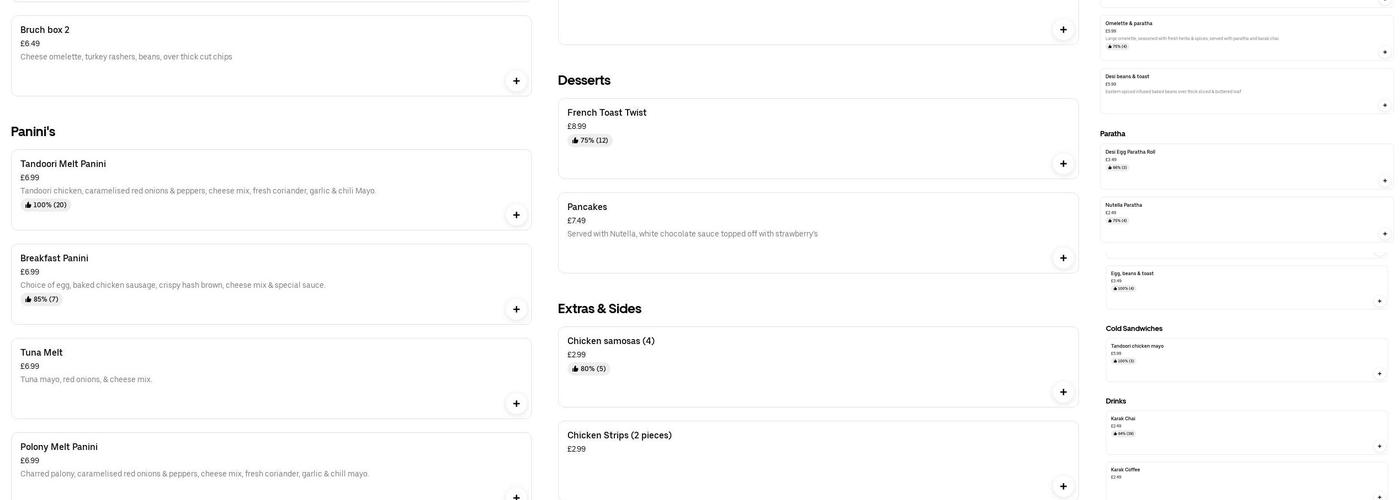The width and height of the screenshot is (1400, 500).
Task: Add Chicken samosas (4) to order
Action: coord(1063,392)
